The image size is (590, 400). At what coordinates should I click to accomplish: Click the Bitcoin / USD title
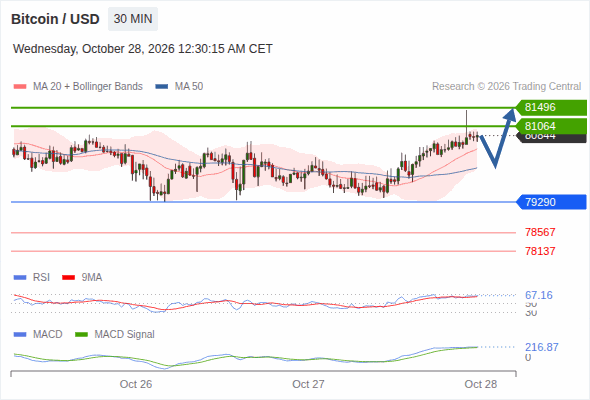point(55,19)
